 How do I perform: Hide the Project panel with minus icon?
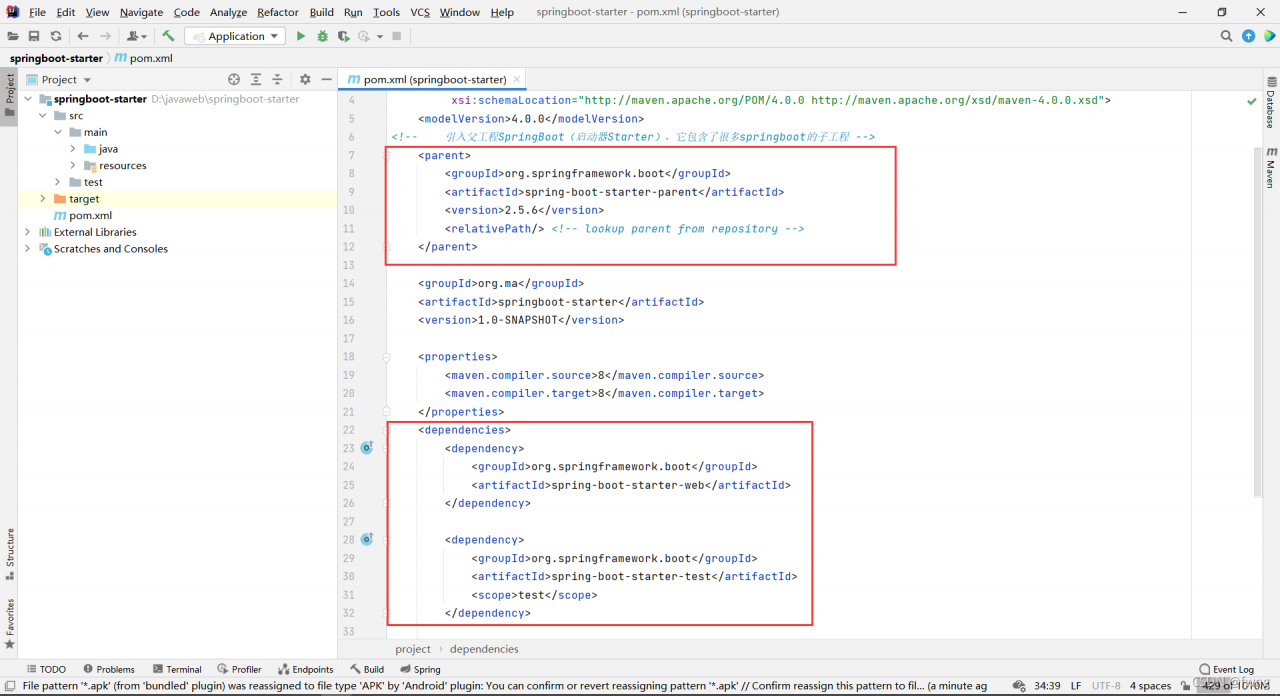(326, 79)
